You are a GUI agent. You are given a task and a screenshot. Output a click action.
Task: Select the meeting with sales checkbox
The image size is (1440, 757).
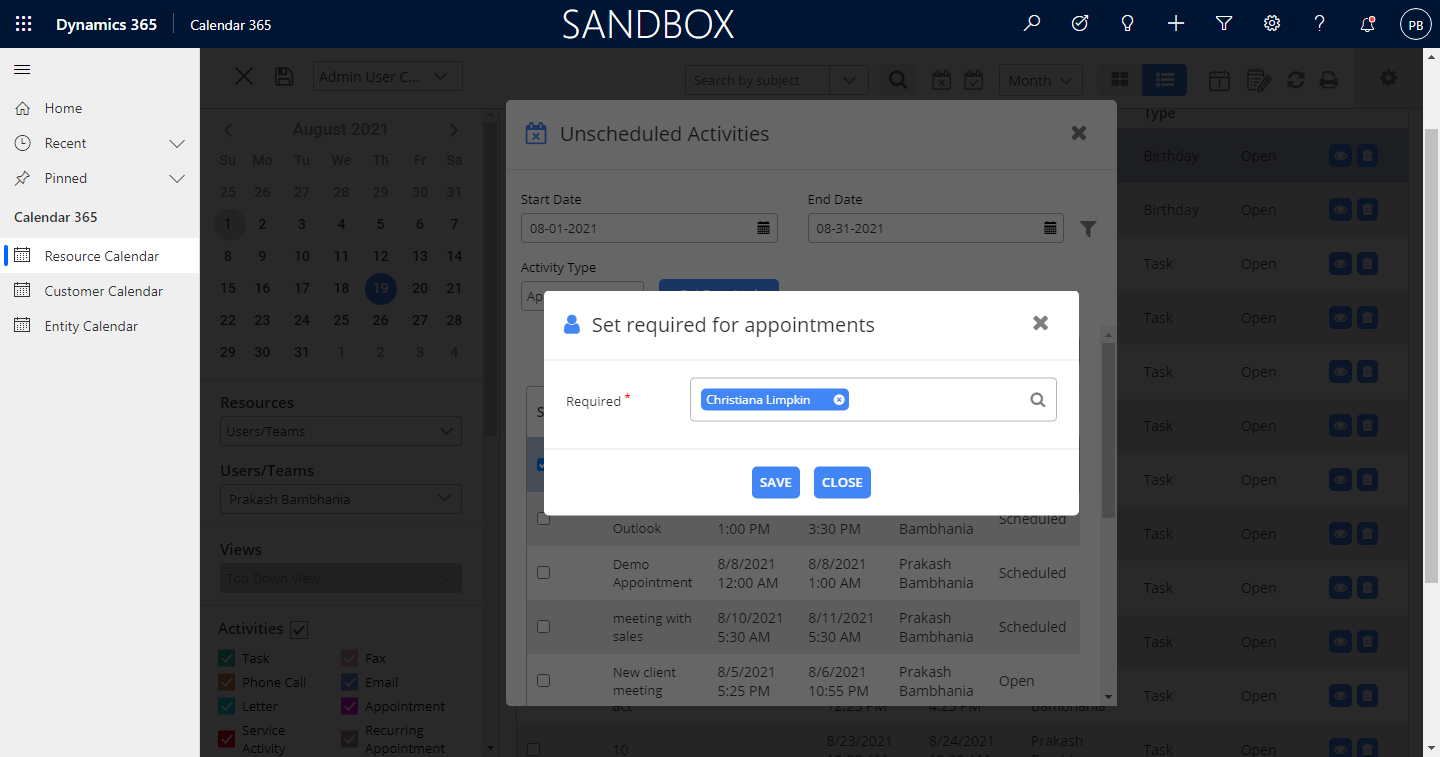[x=543, y=627]
